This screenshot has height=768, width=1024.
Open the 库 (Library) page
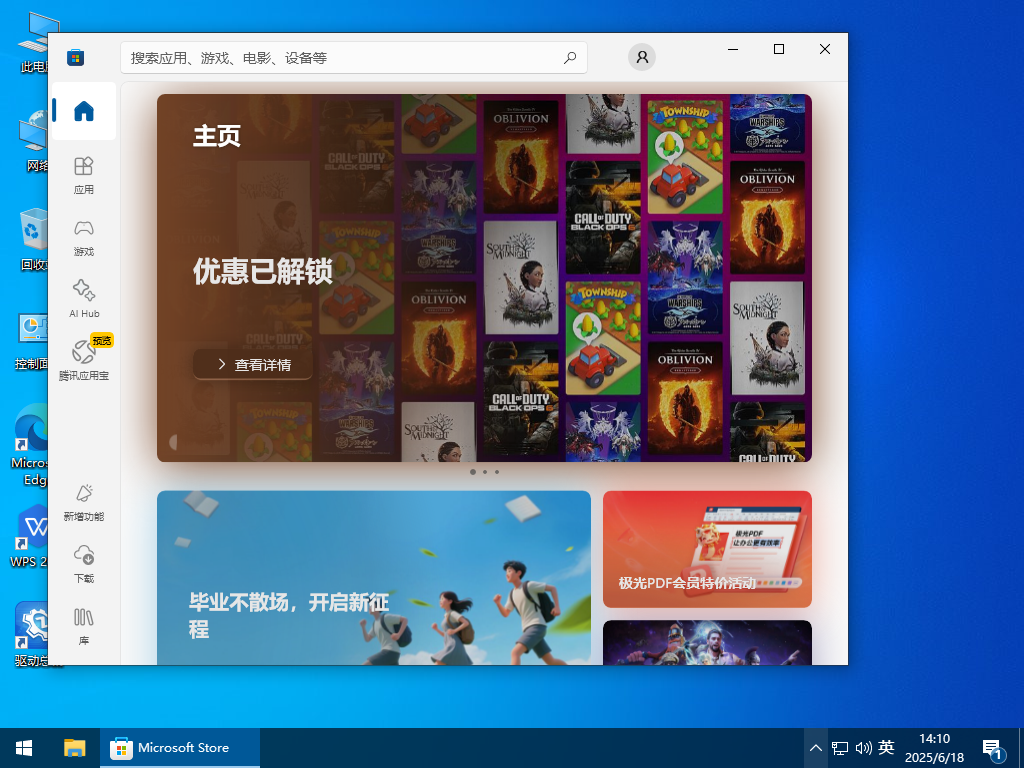pos(84,626)
